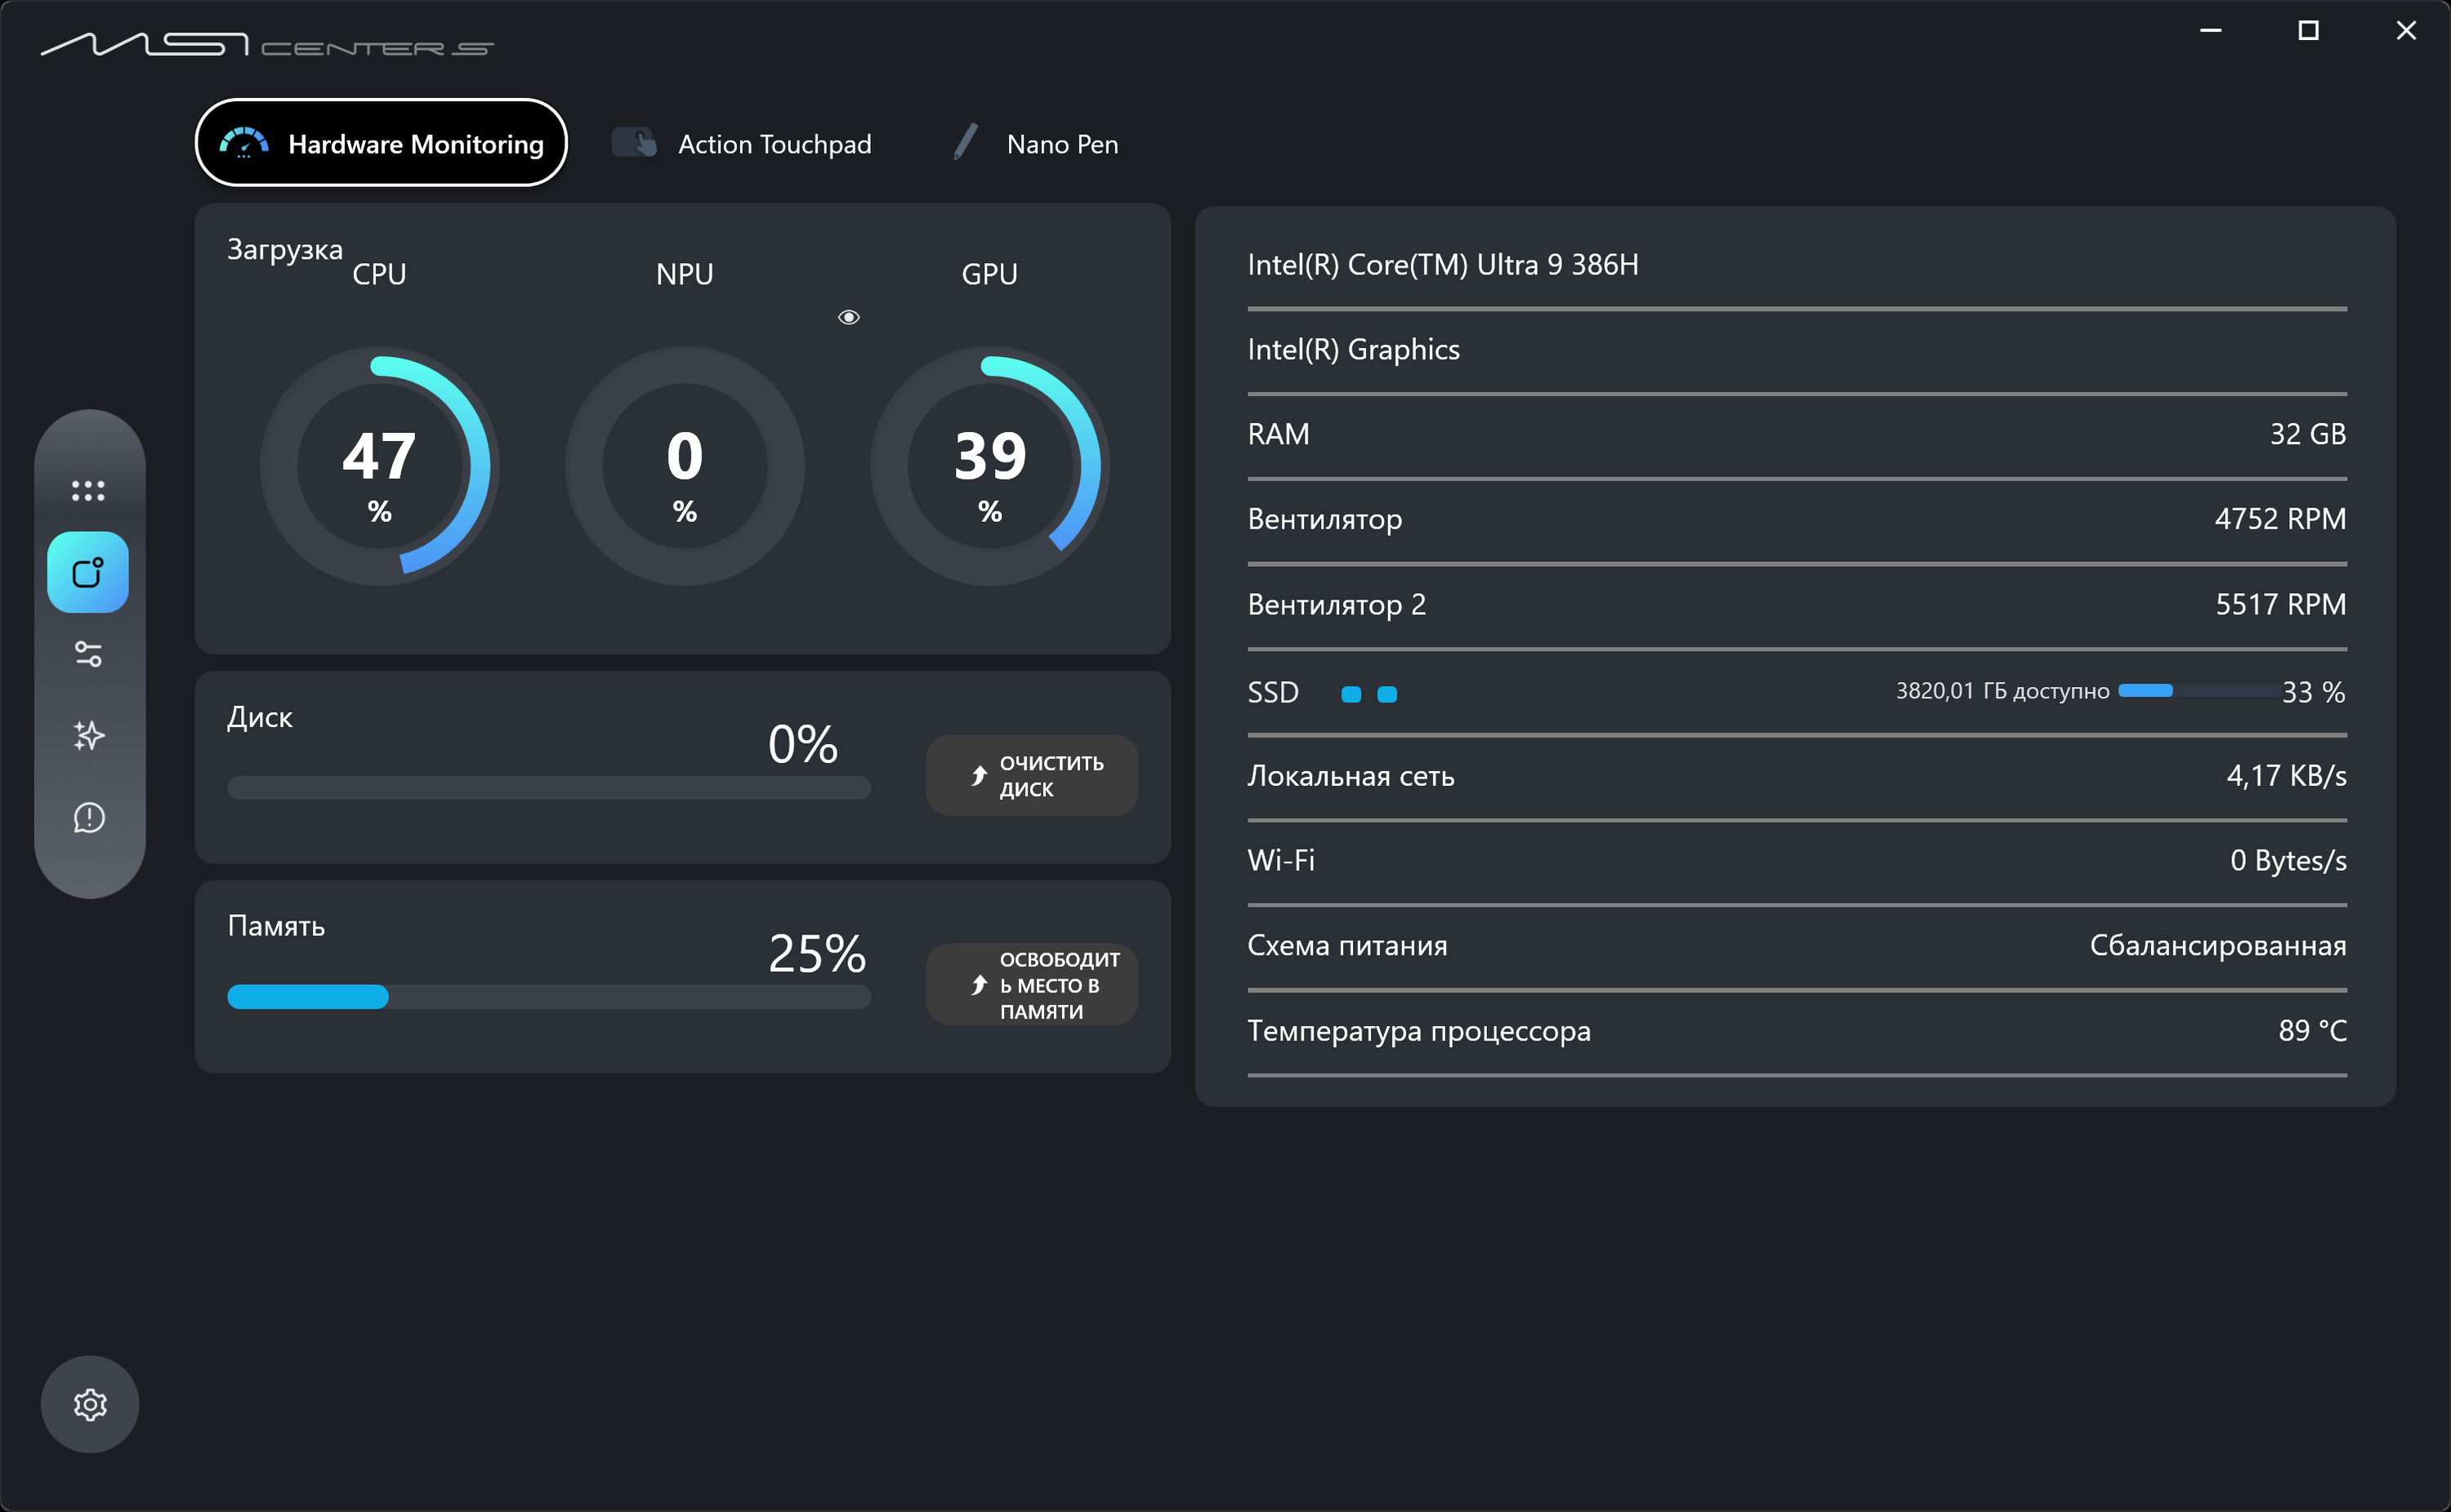Click the GPU load gauge
Image resolution: width=2451 pixels, height=1512 pixels.
[989, 466]
